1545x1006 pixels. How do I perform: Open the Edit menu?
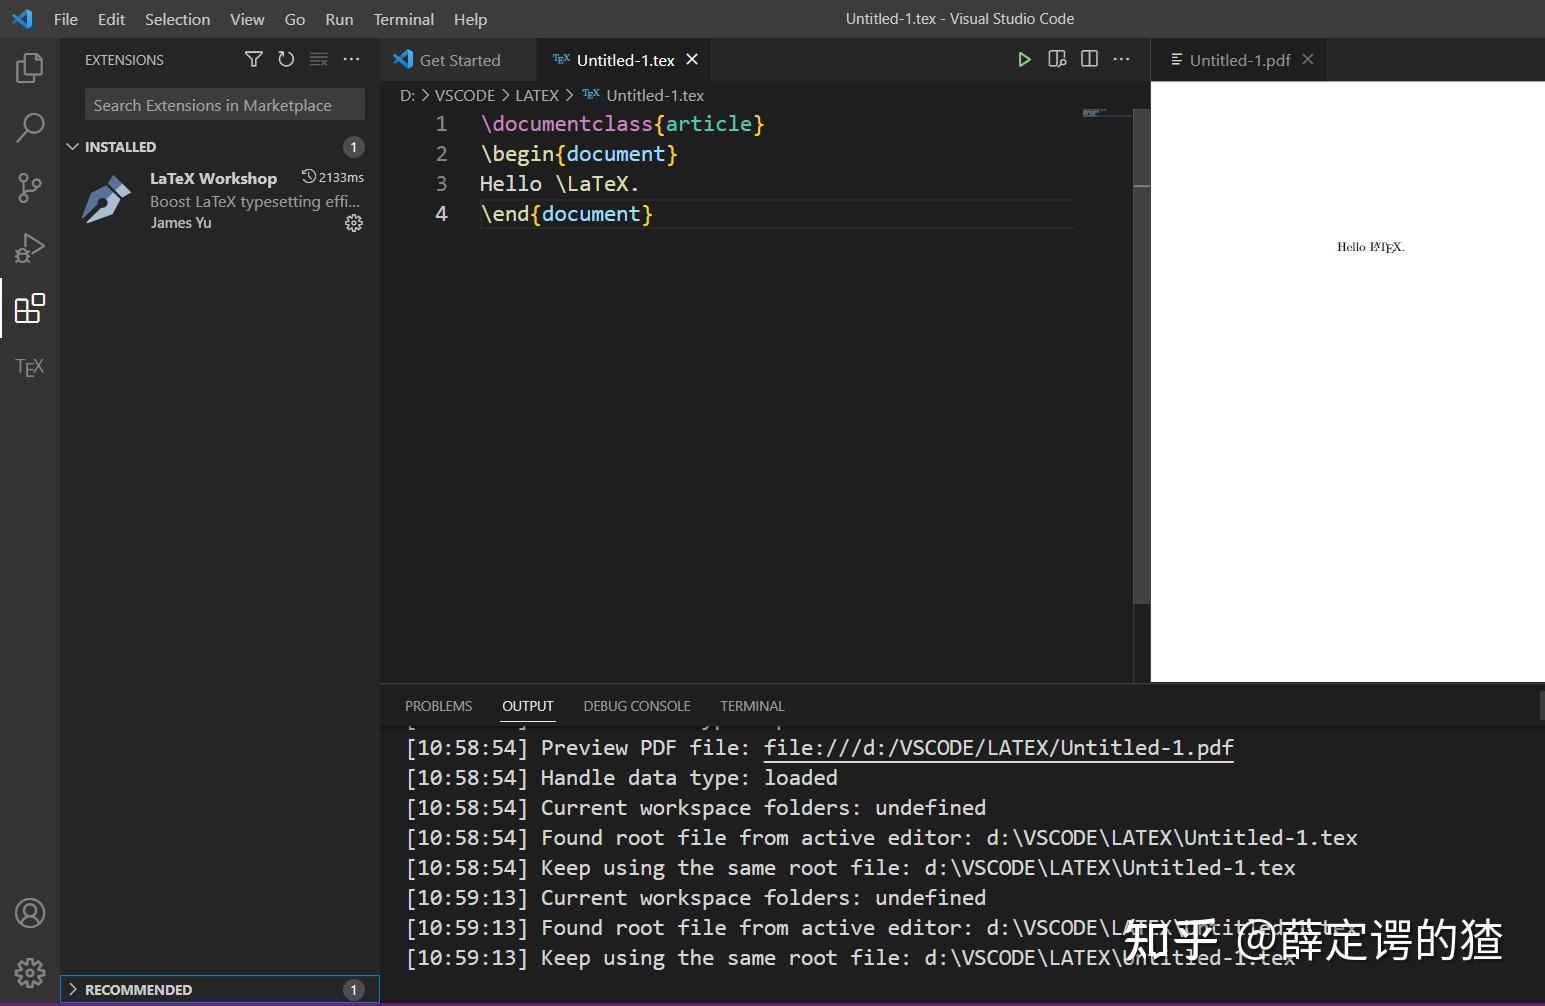click(111, 19)
